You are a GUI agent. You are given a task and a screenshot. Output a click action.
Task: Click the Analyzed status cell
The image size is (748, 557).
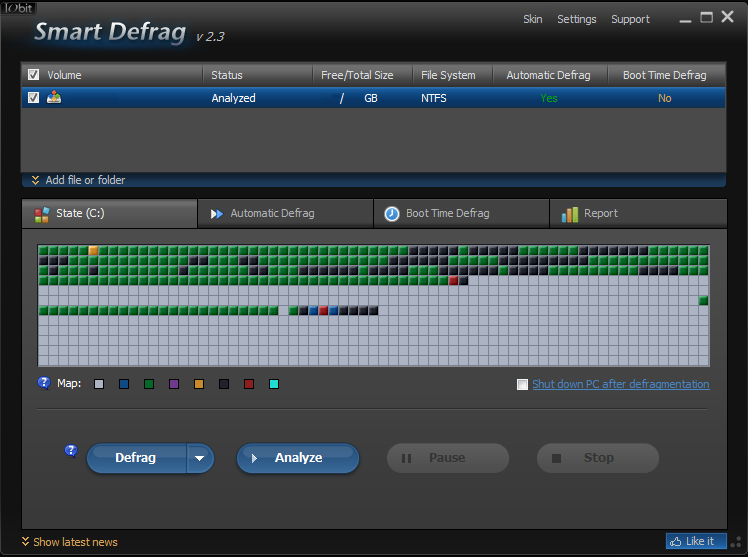point(233,98)
